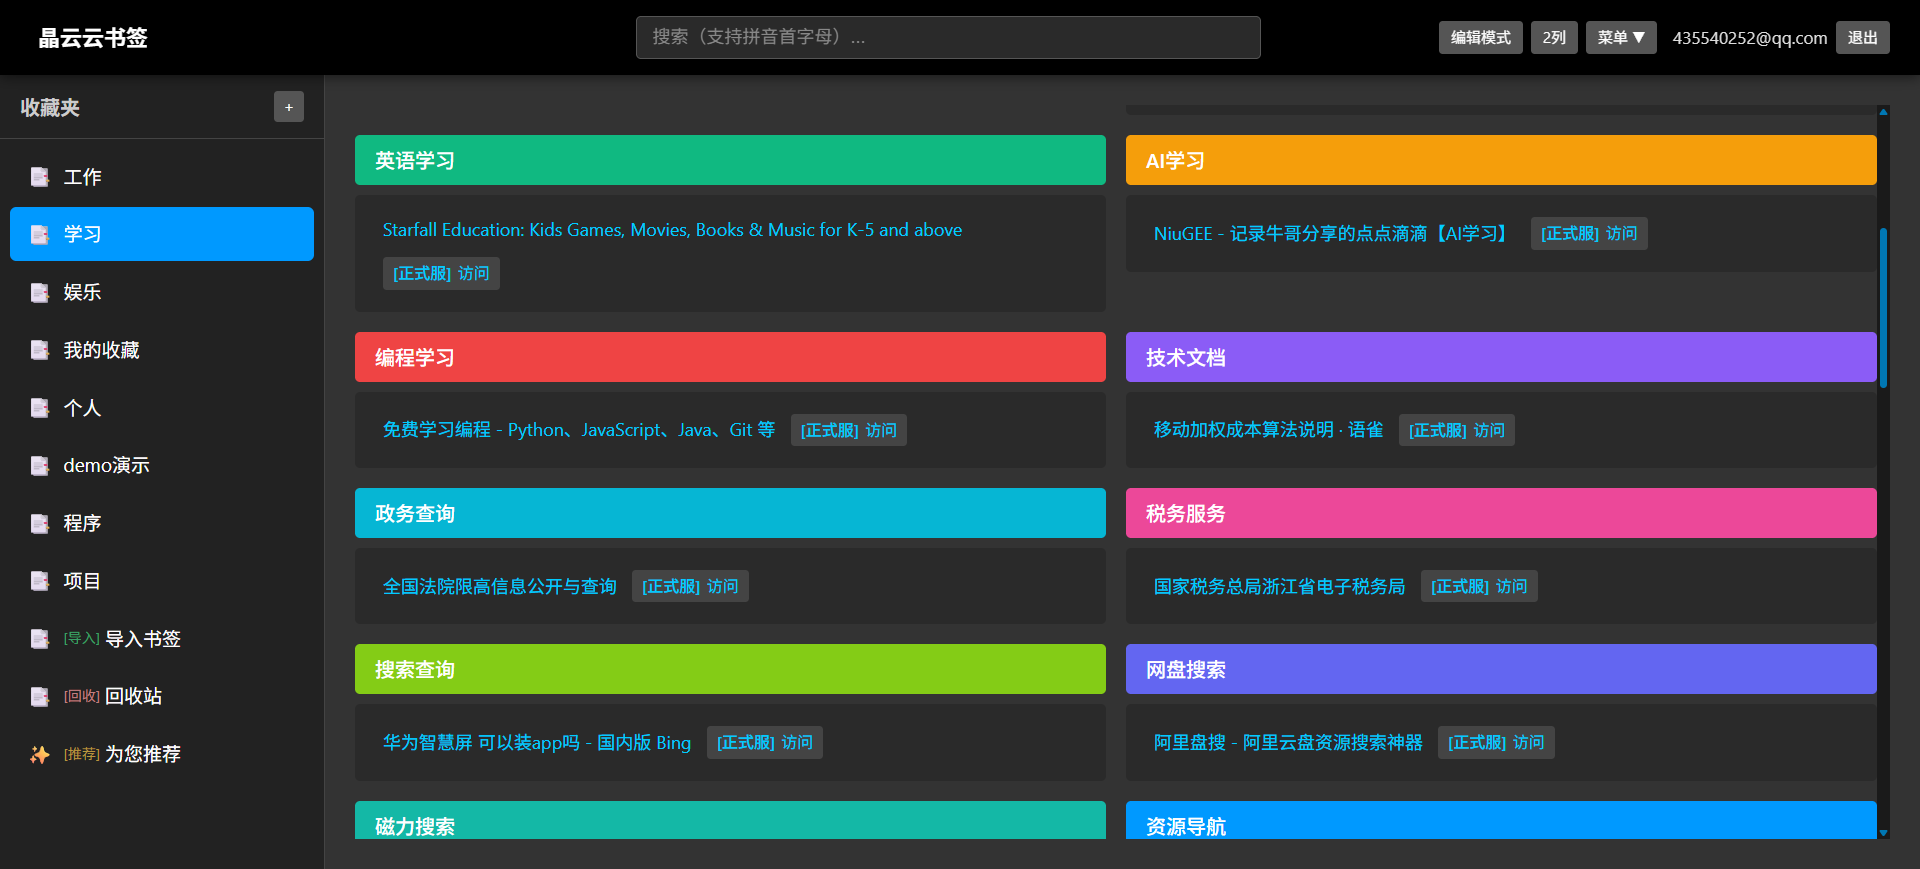Open the 项目 folder

click(162, 581)
